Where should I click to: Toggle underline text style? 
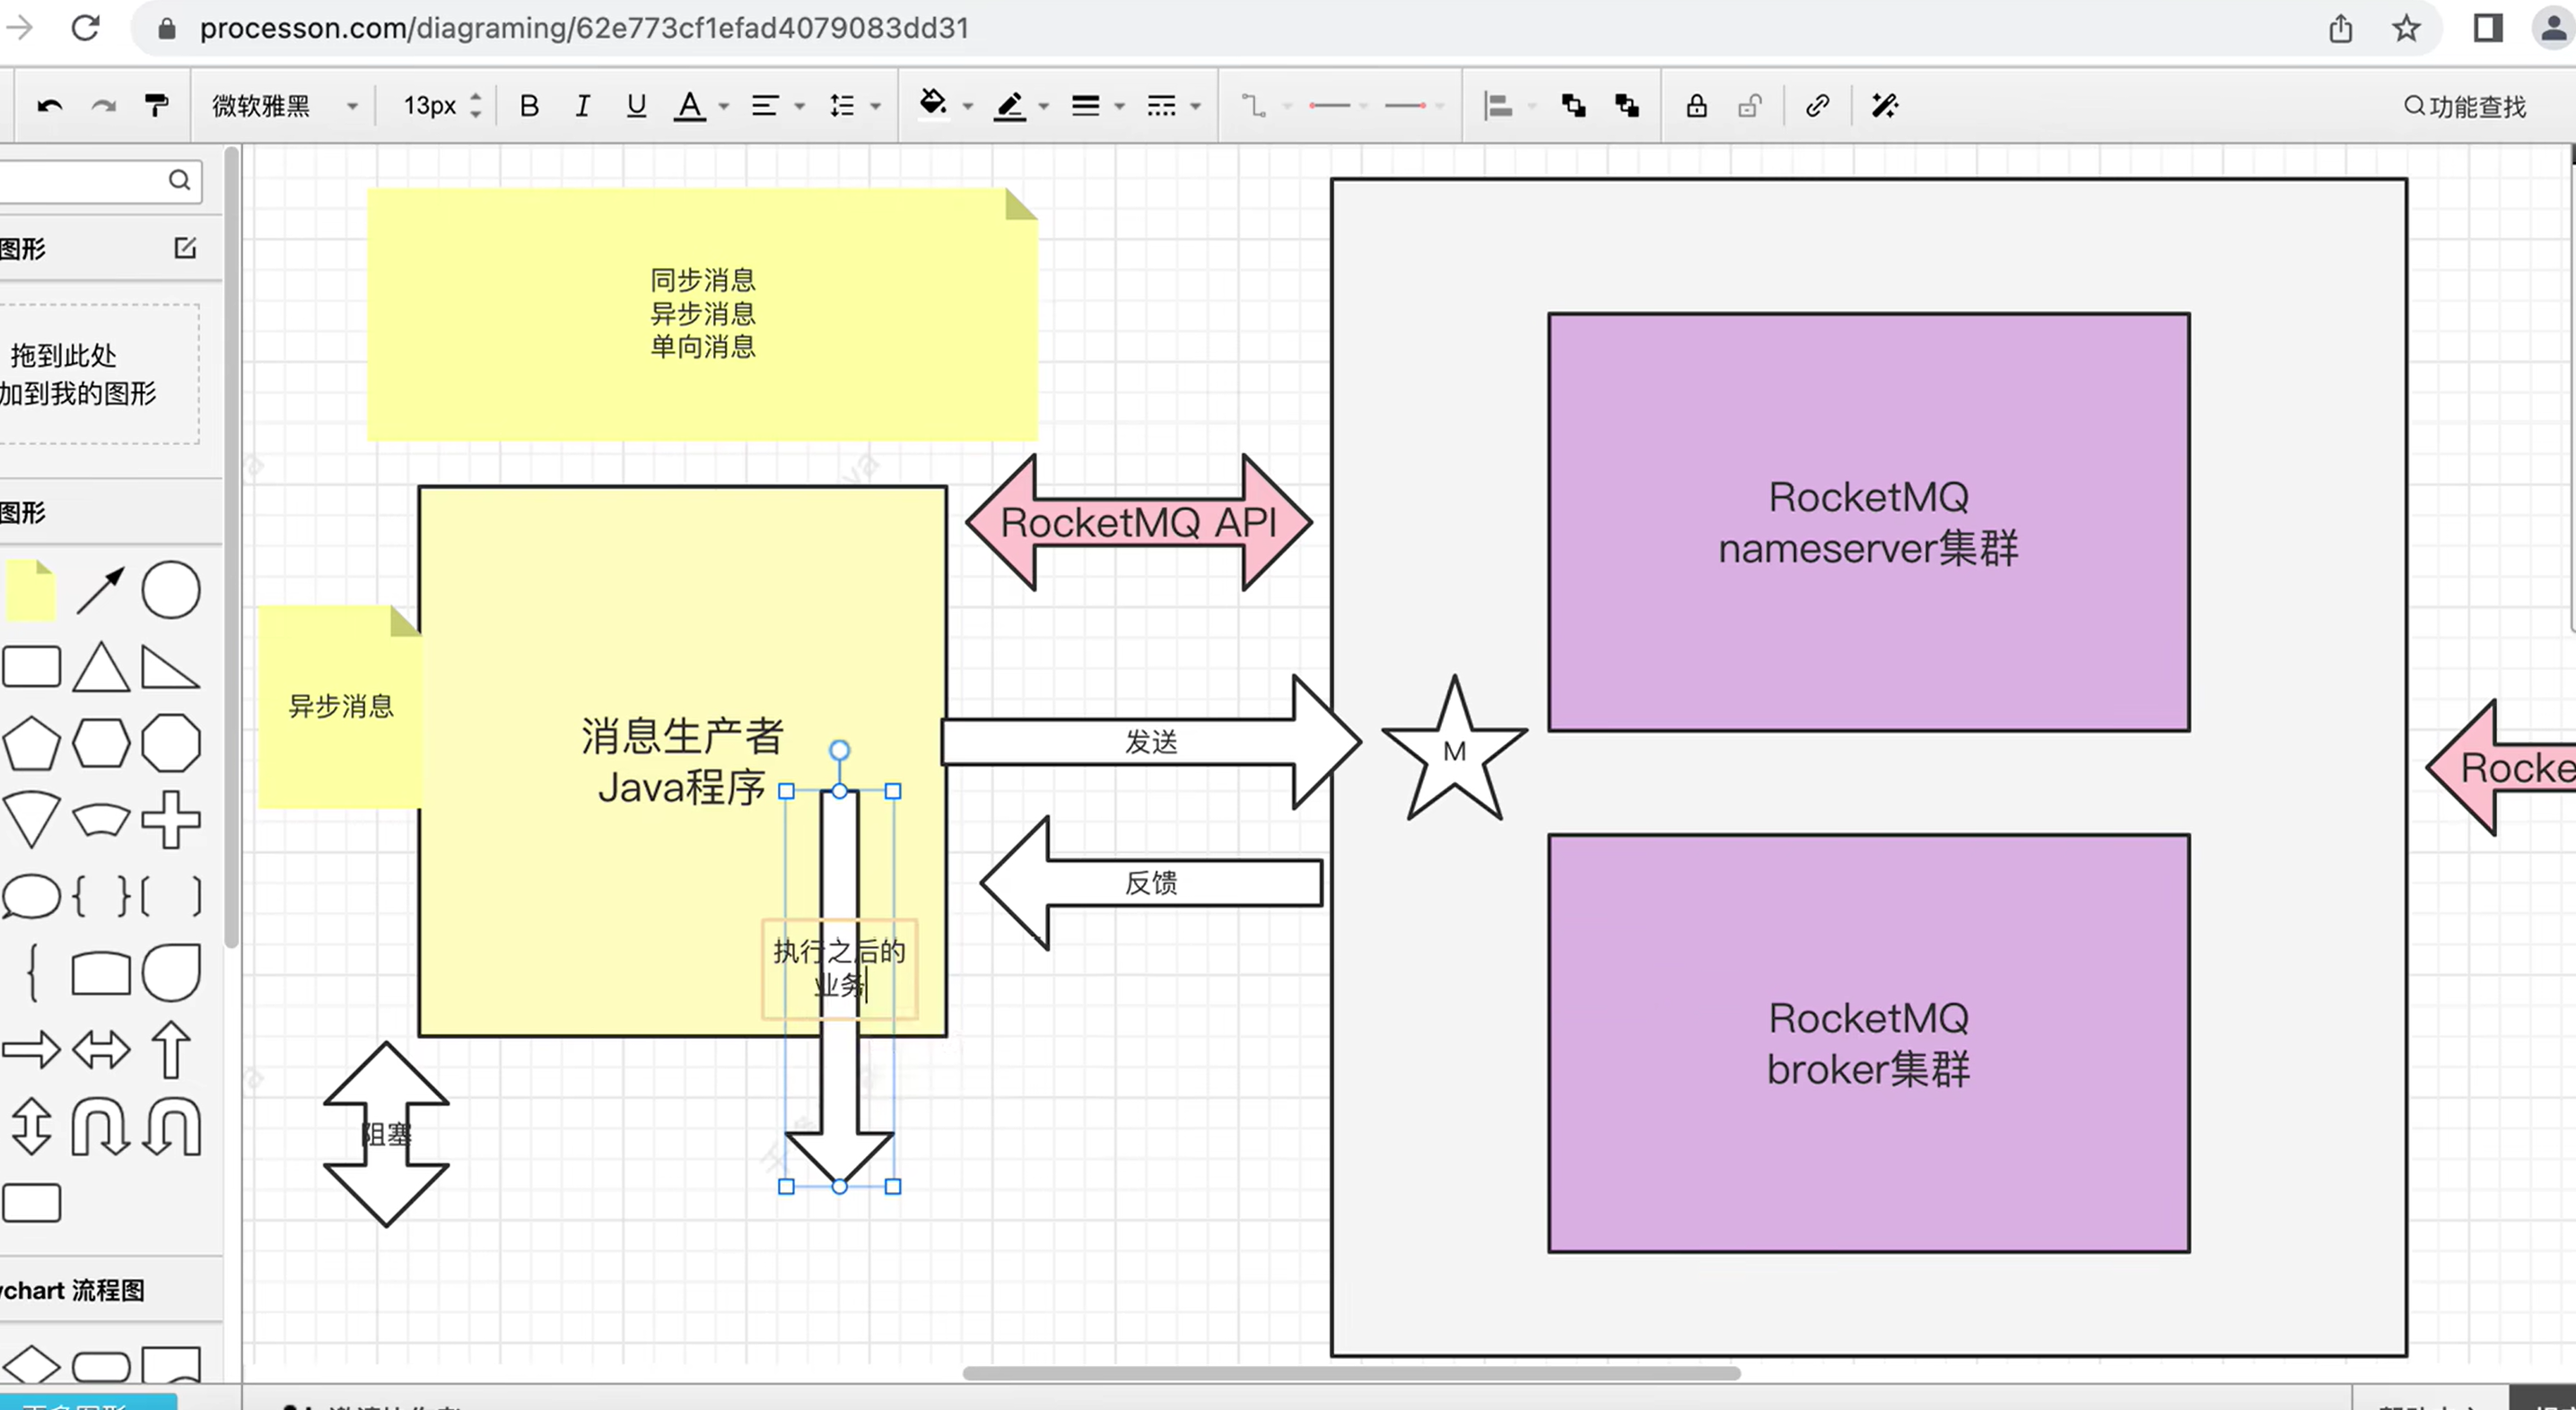pos(636,106)
